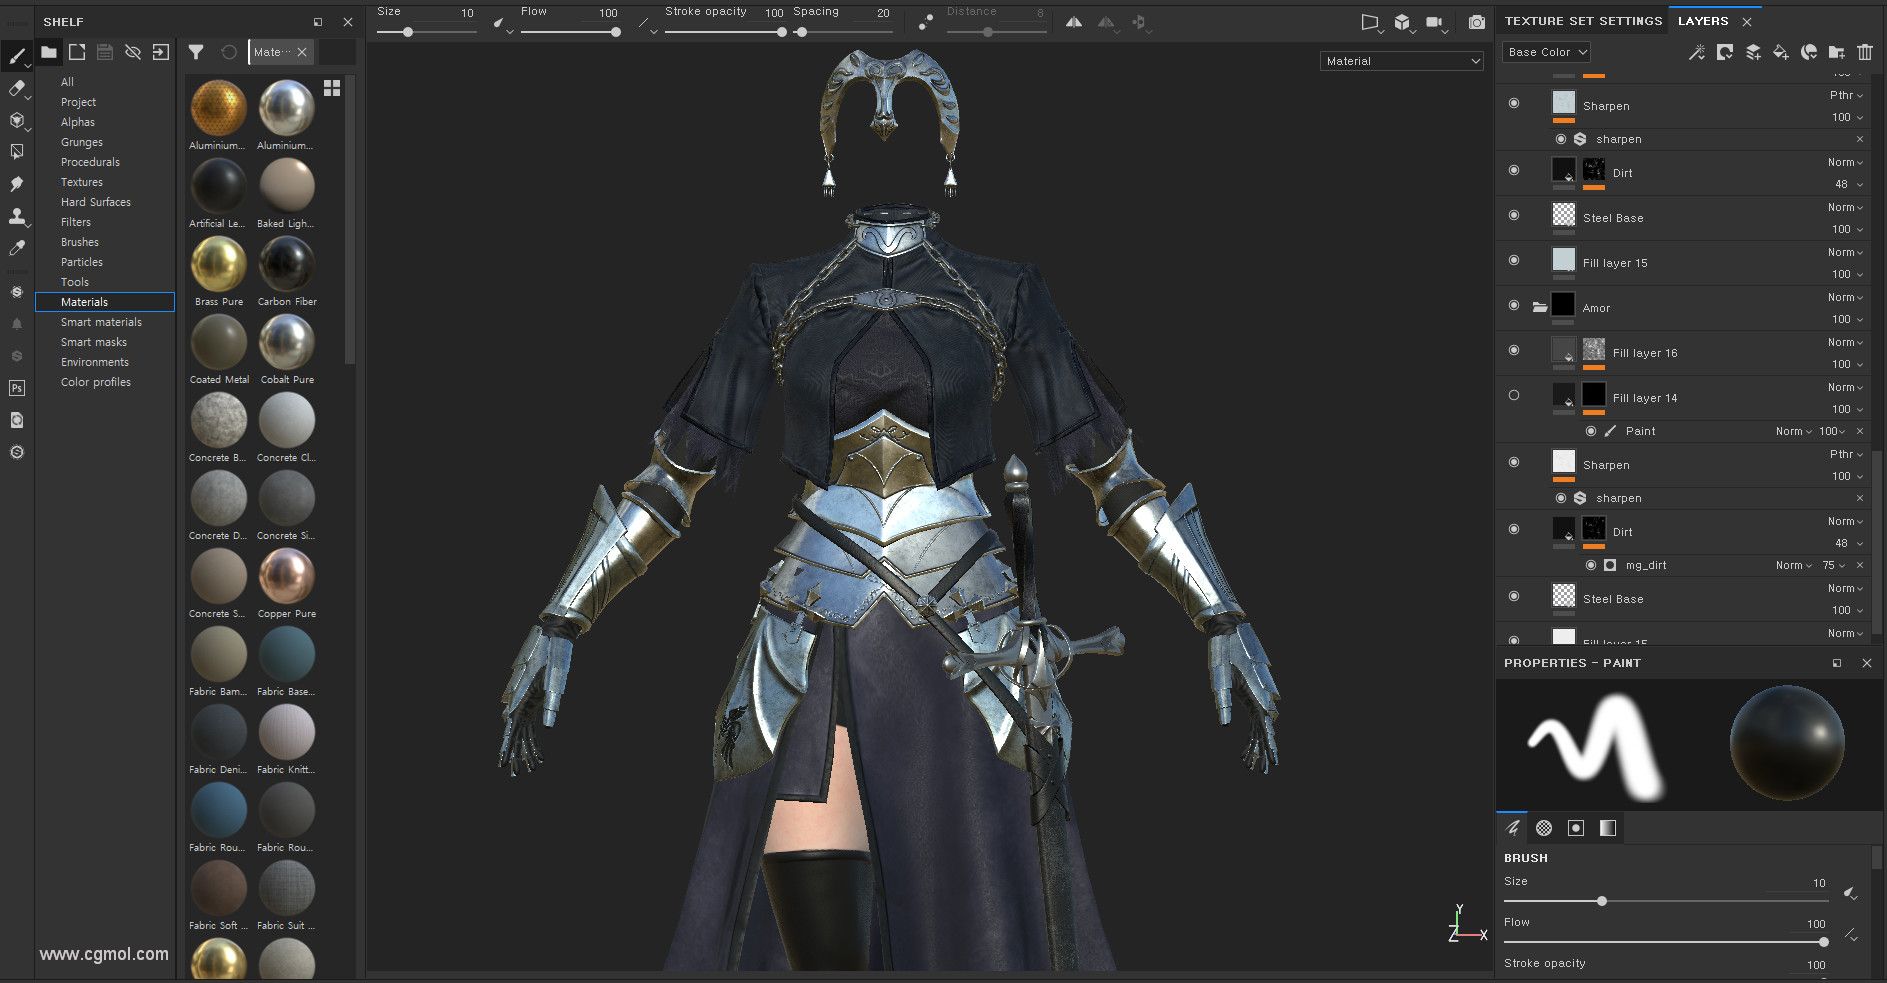
Task: Open the 3D cube view mode dropdown
Action: (1403, 22)
